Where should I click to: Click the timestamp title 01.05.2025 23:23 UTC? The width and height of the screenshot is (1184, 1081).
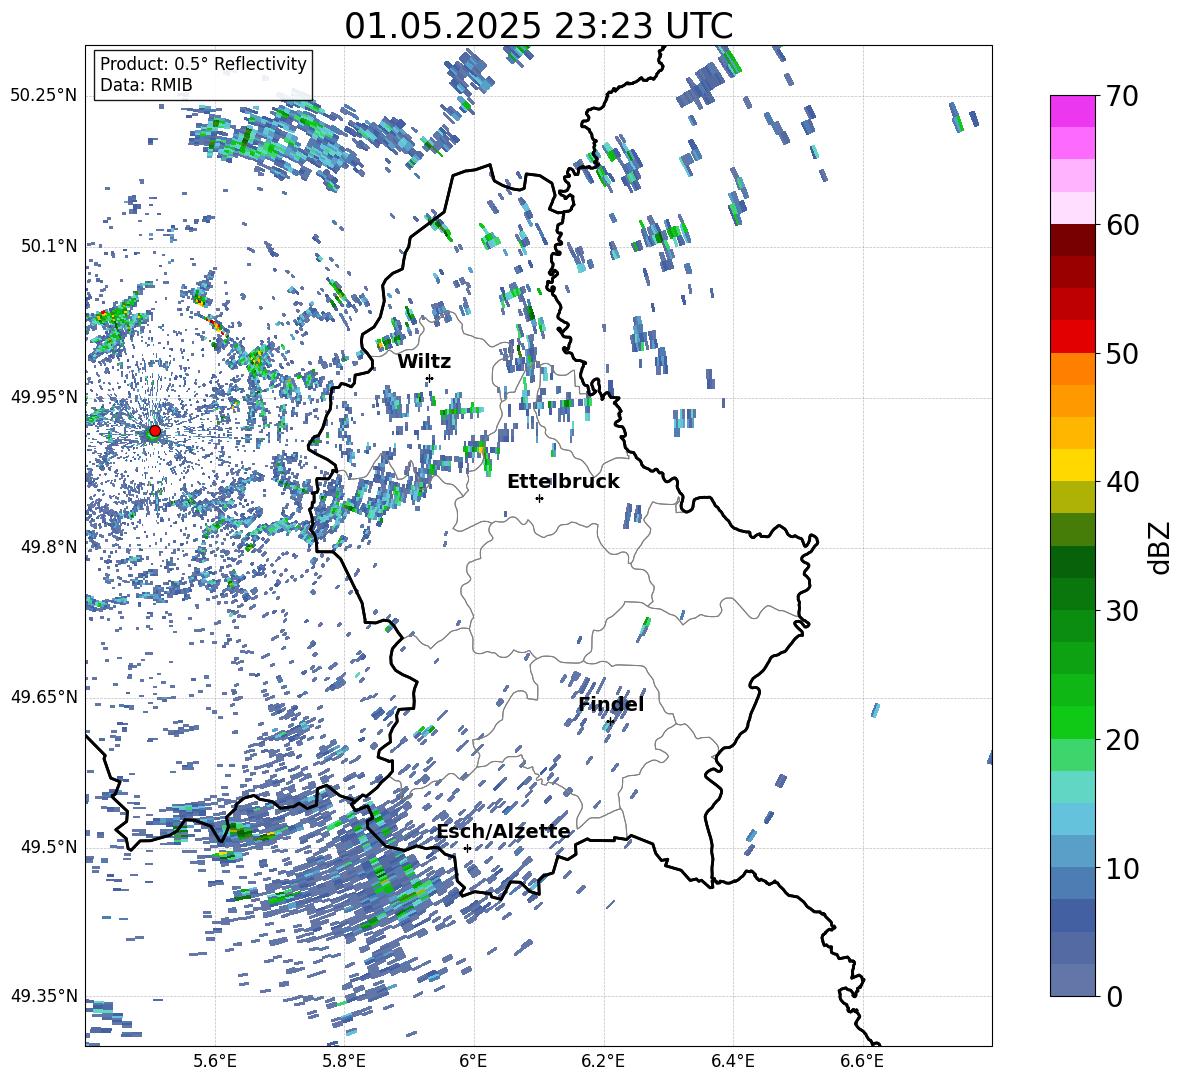coord(538,26)
